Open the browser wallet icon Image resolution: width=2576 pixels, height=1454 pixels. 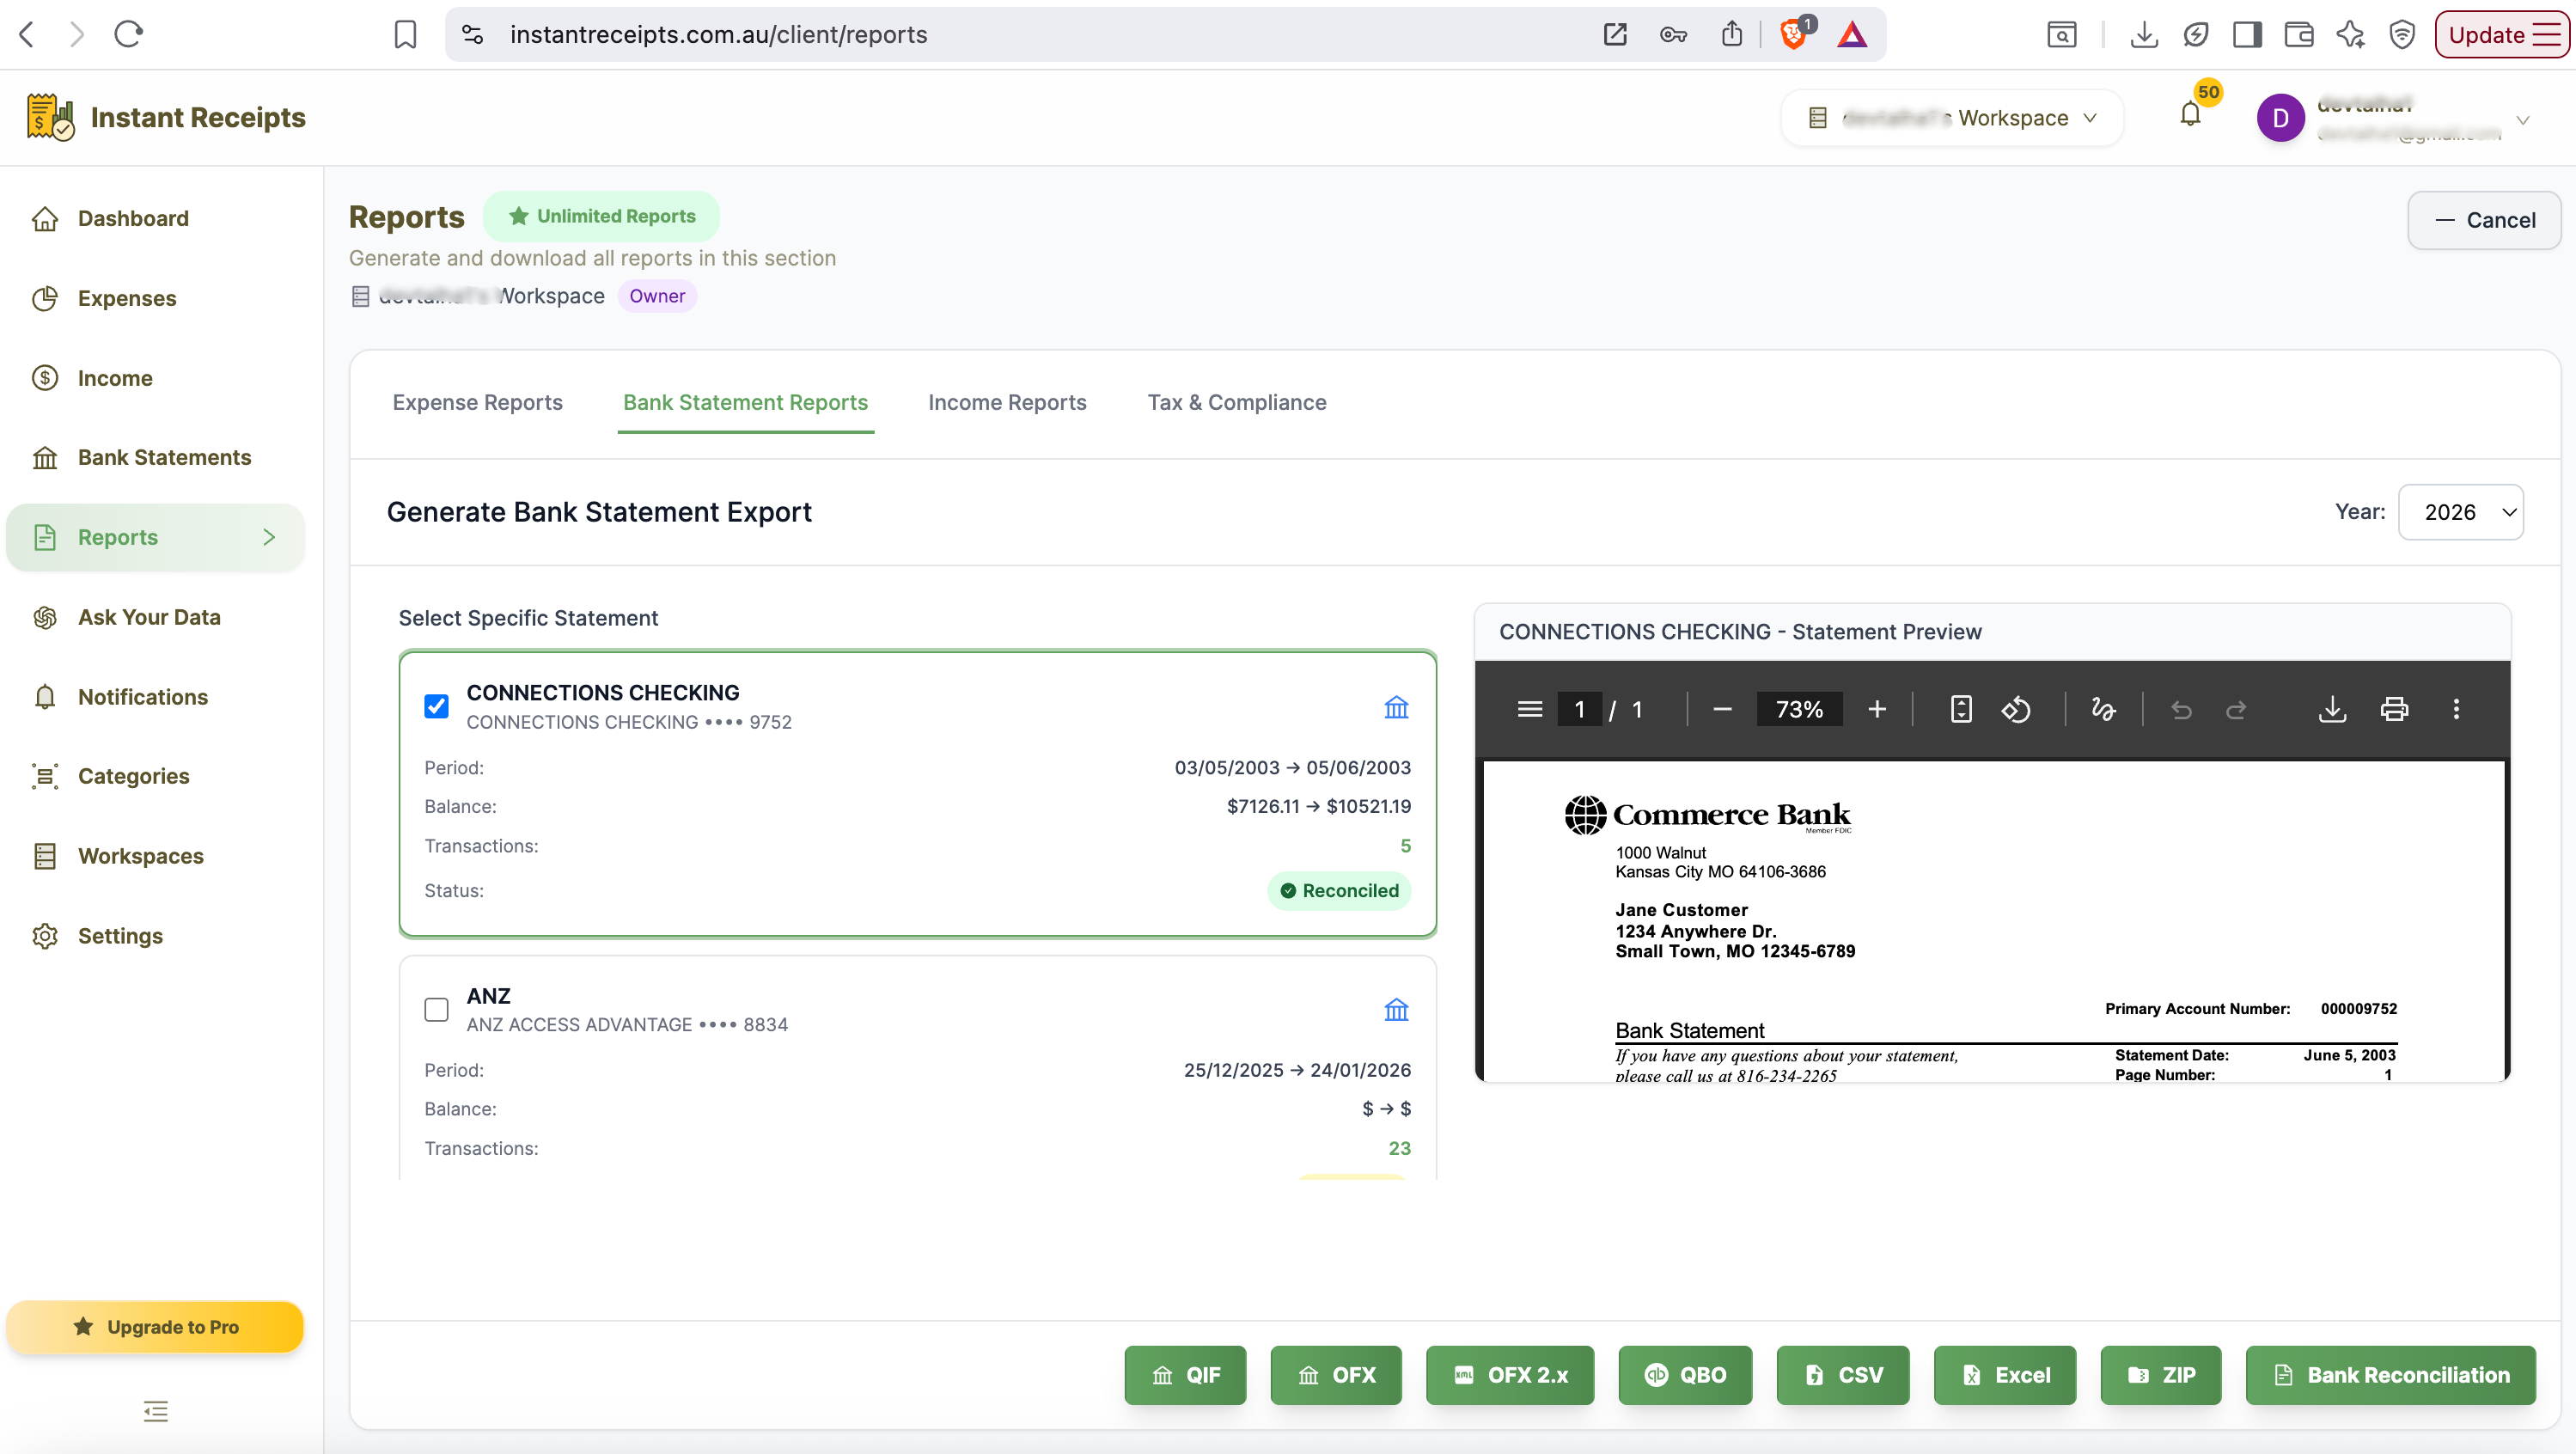pyautogui.click(x=2299, y=35)
